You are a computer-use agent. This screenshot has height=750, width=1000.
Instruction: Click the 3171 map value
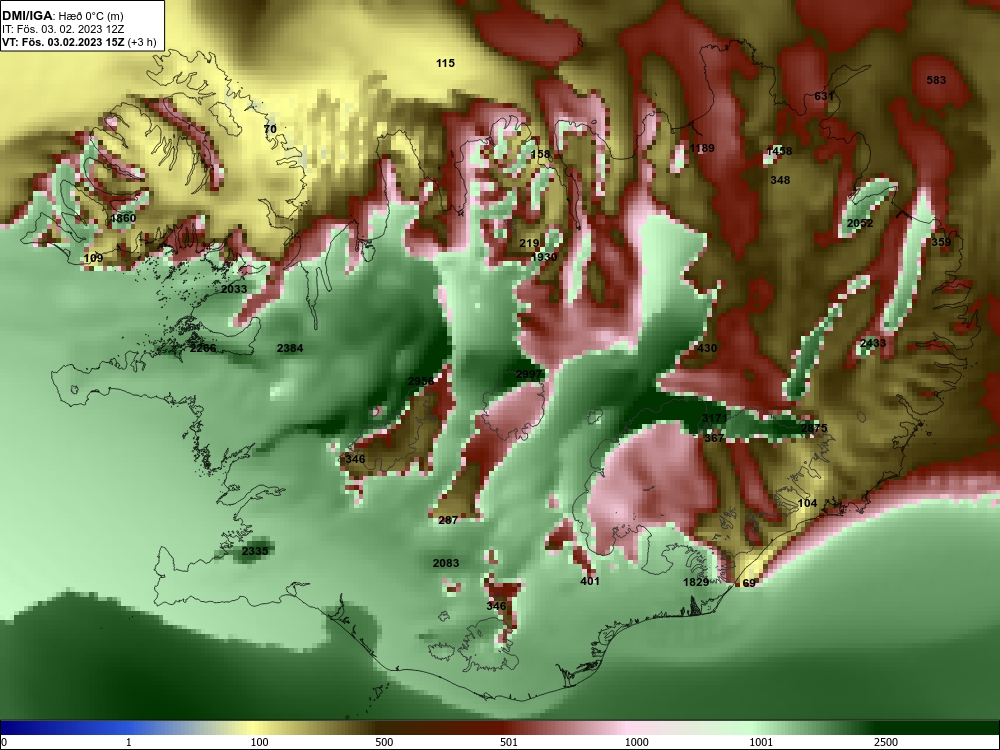coord(714,418)
